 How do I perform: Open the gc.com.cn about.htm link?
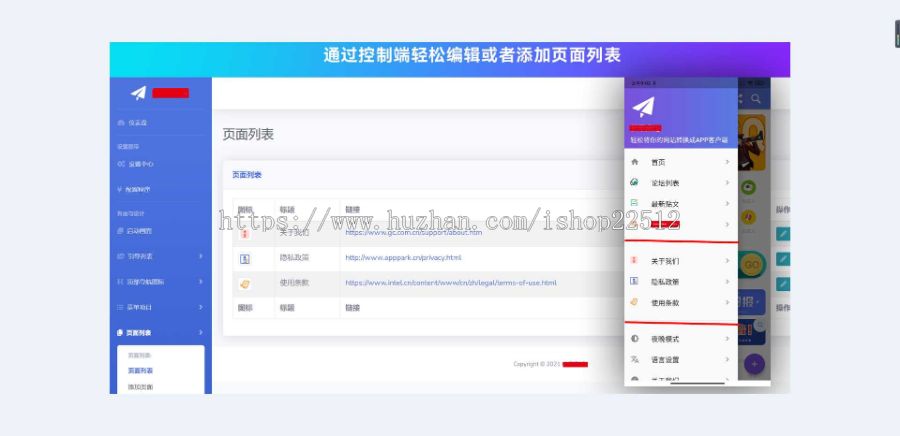413,232
